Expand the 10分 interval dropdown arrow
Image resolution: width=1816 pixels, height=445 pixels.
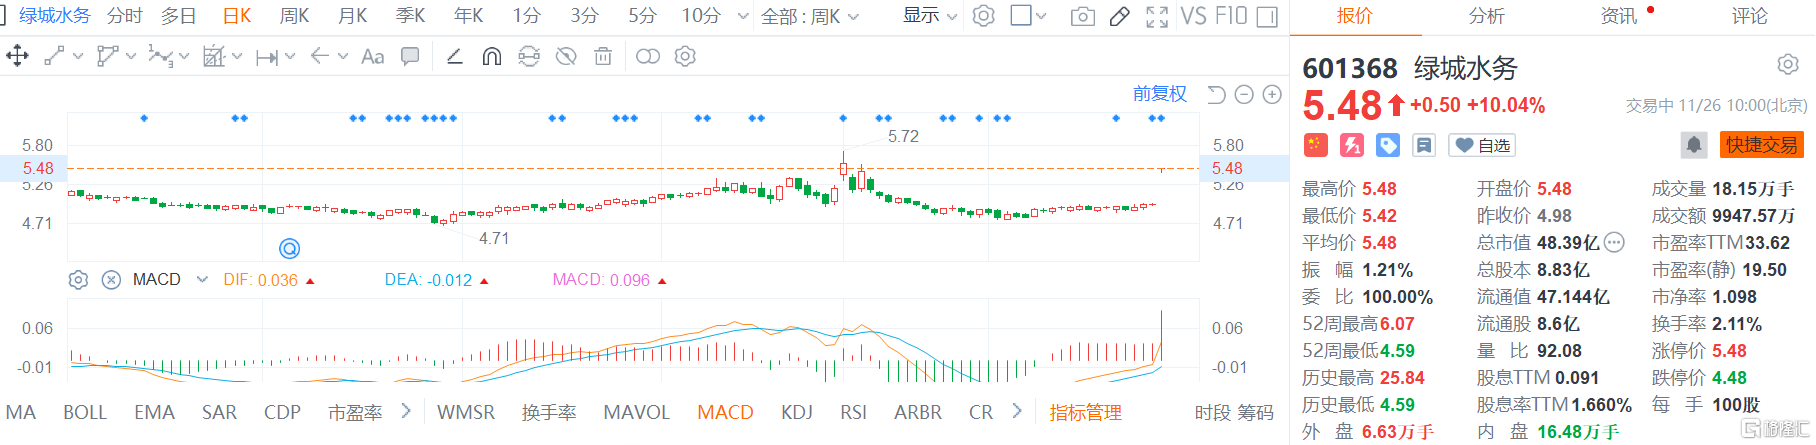point(742,16)
